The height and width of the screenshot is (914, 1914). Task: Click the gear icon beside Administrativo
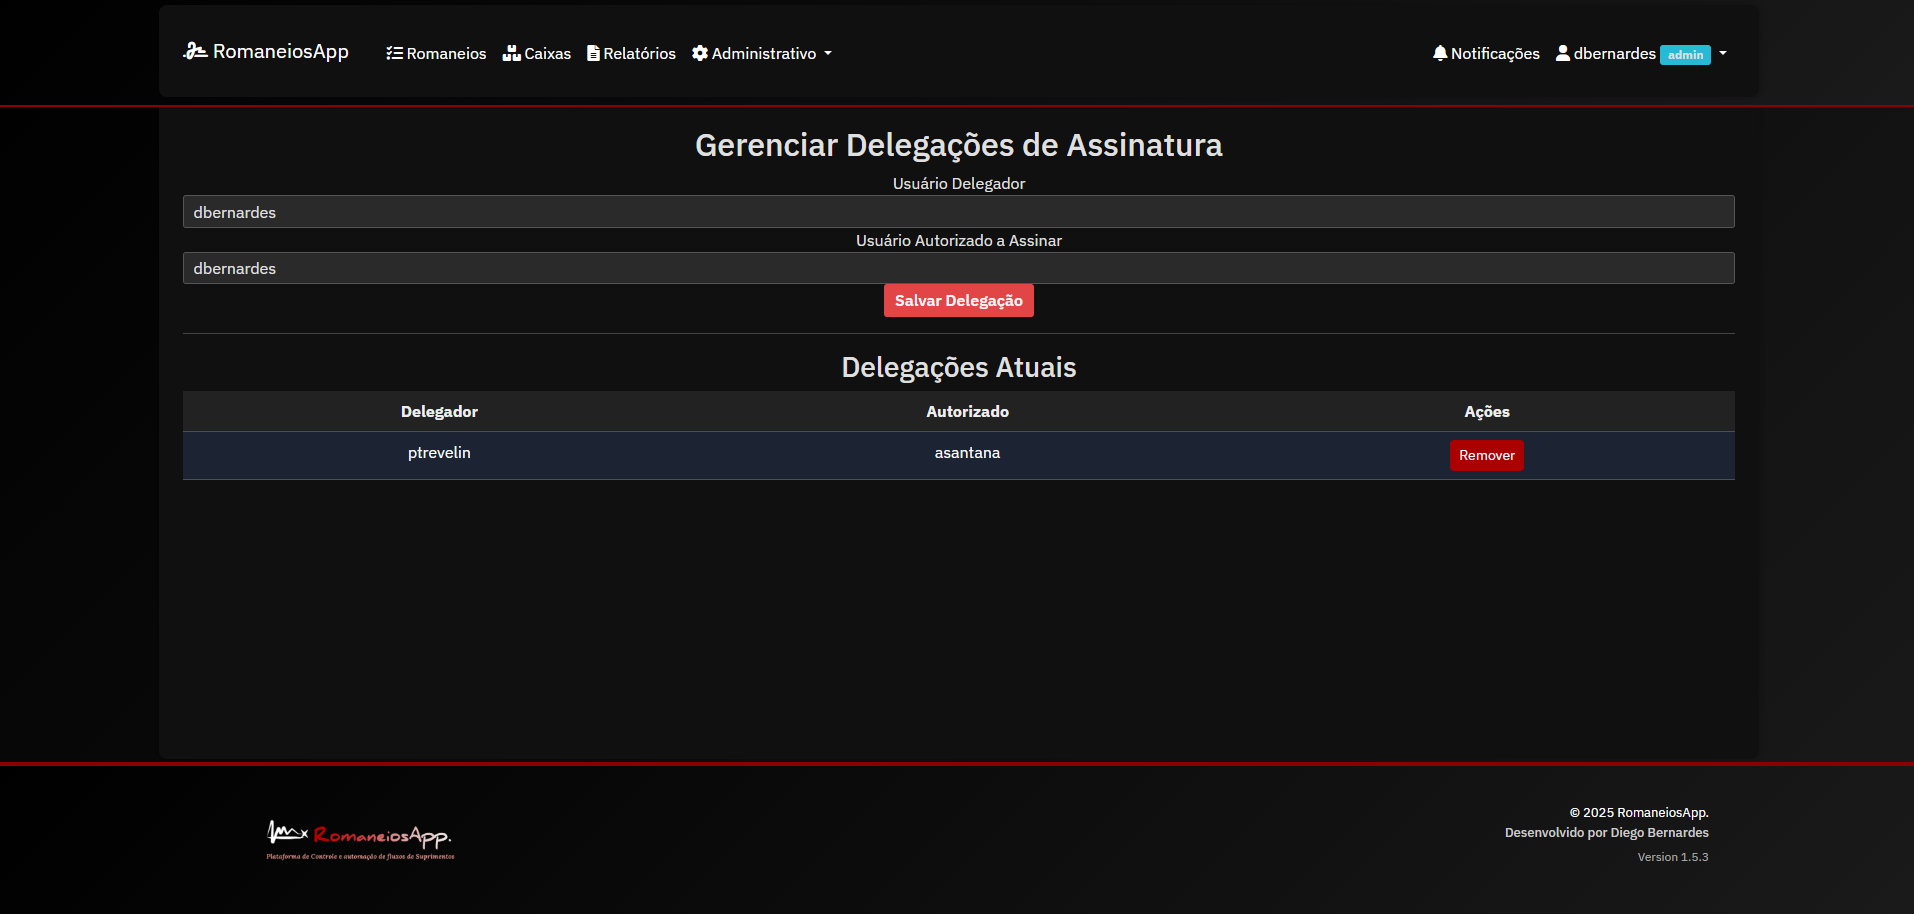699,53
